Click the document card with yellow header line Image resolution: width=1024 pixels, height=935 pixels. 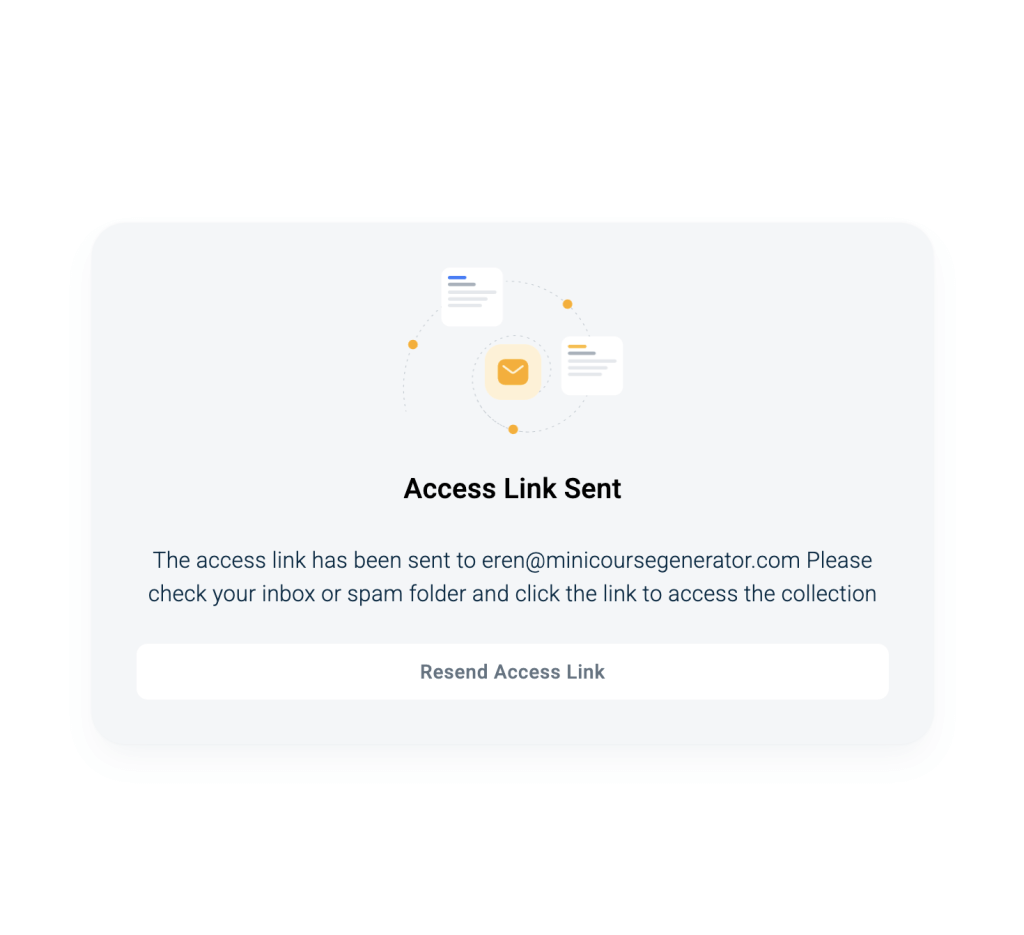click(x=592, y=366)
